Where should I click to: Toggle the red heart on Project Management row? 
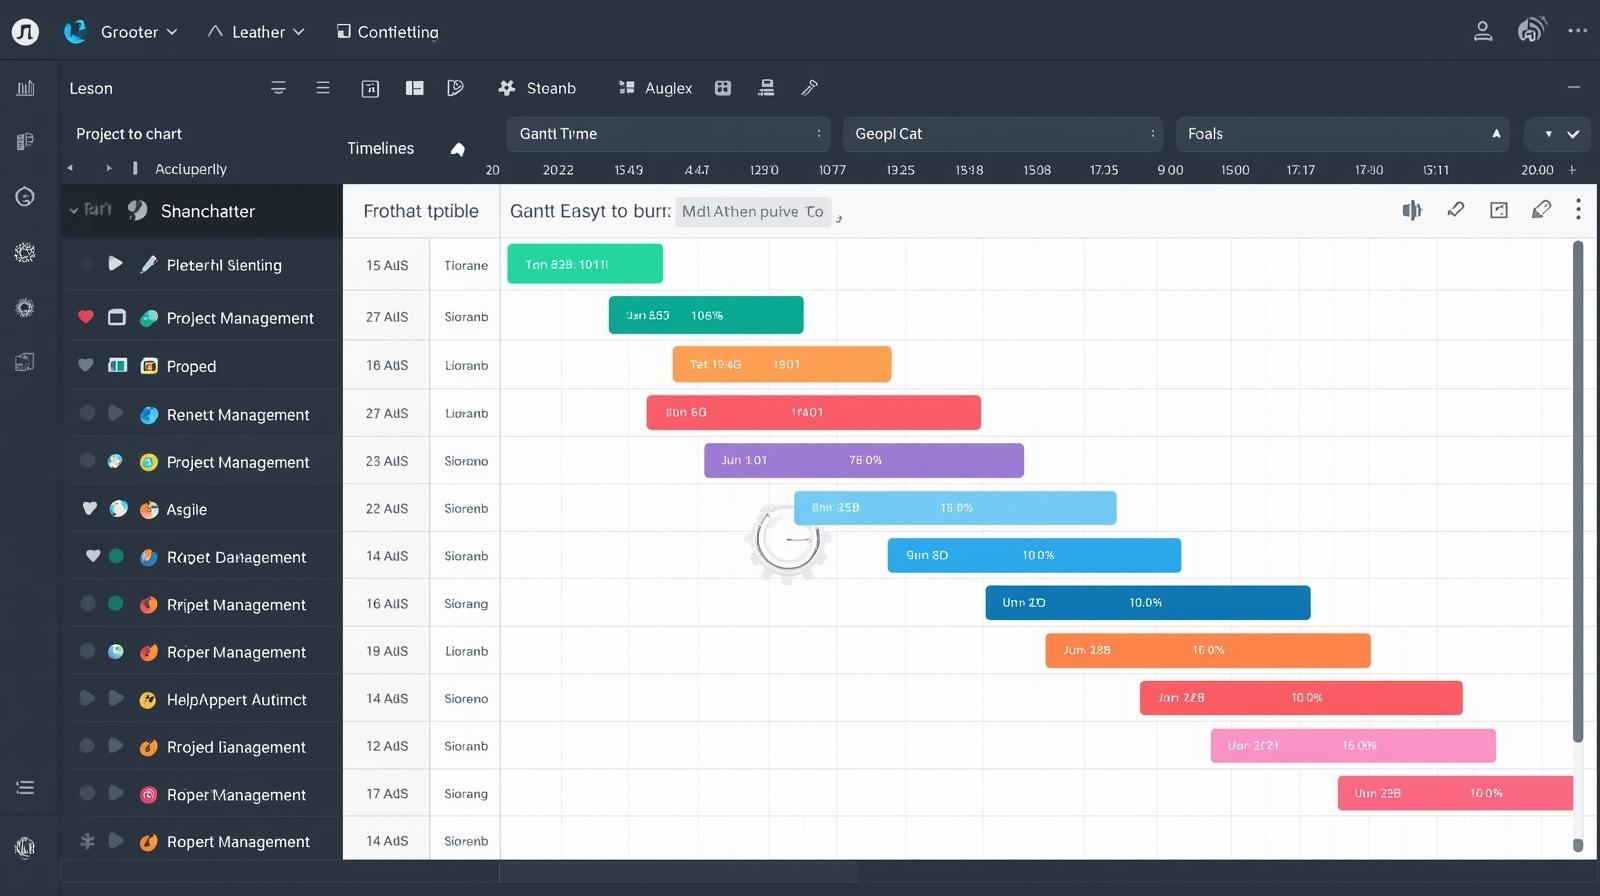tap(86, 317)
